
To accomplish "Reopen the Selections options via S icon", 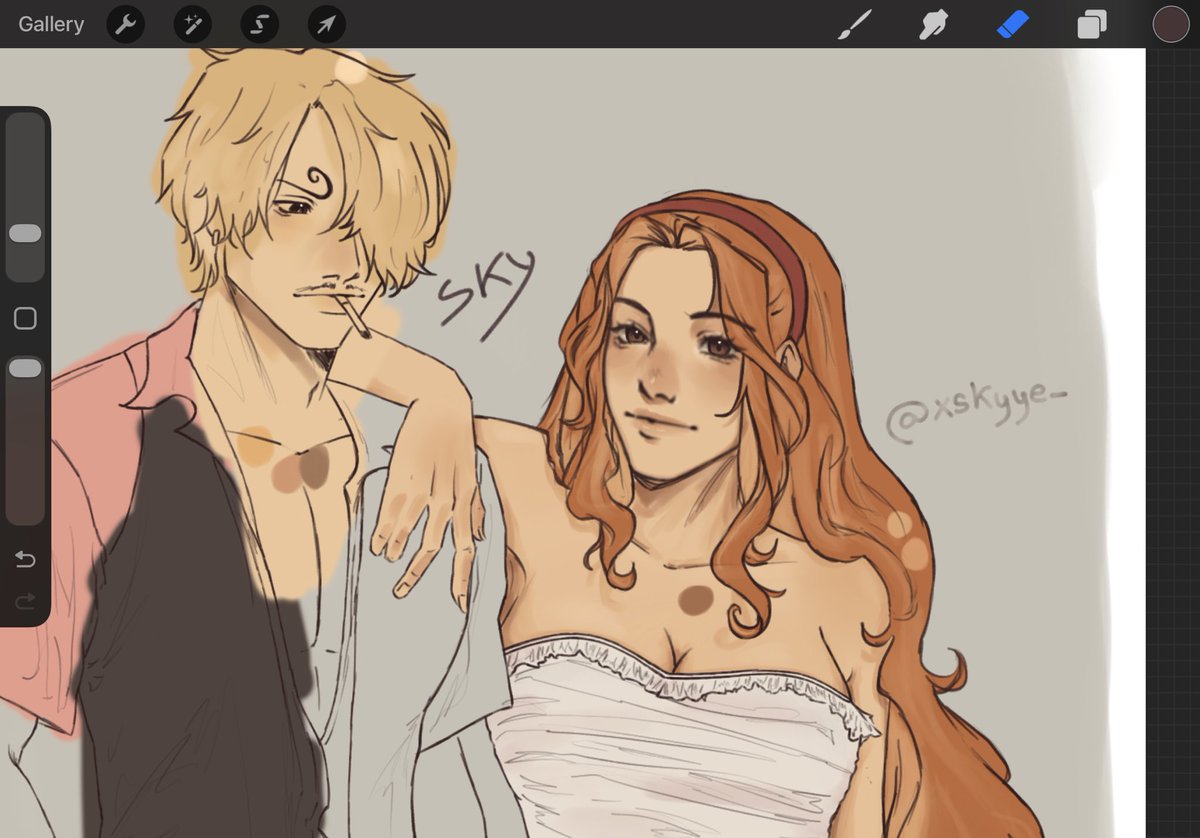I will (x=259, y=24).
